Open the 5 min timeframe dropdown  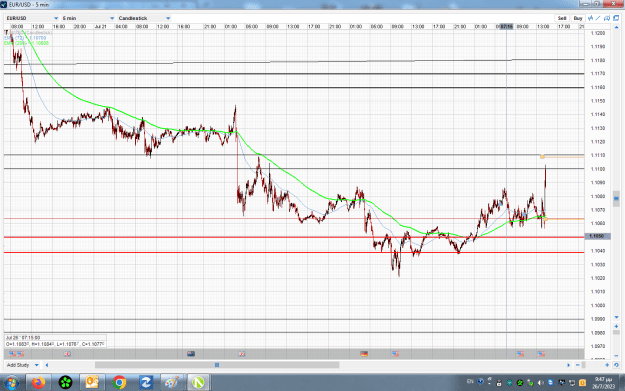88,18
